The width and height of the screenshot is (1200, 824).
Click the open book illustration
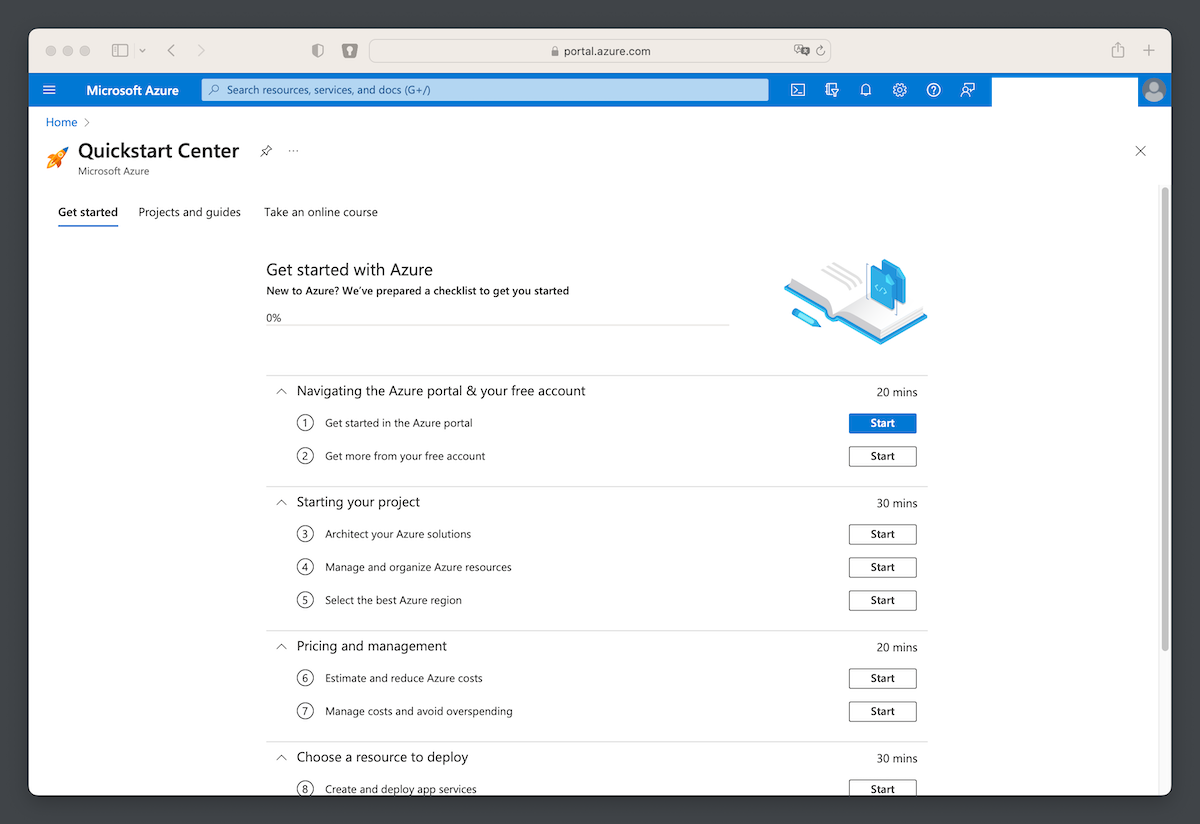pos(856,301)
